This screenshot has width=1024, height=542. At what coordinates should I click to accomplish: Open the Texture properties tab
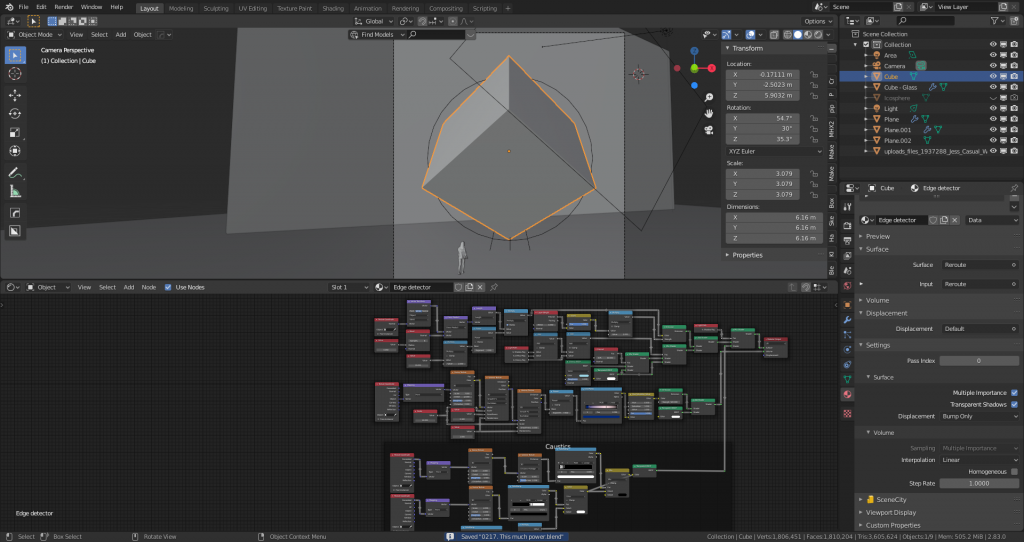tap(847, 413)
